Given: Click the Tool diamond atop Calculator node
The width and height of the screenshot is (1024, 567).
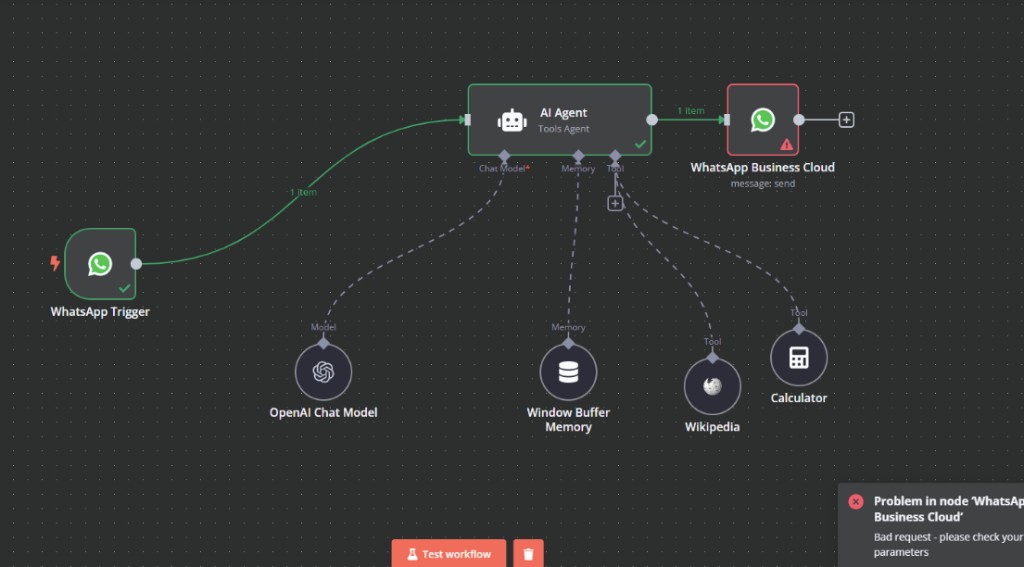Looking at the screenshot, I should (x=799, y=329).
